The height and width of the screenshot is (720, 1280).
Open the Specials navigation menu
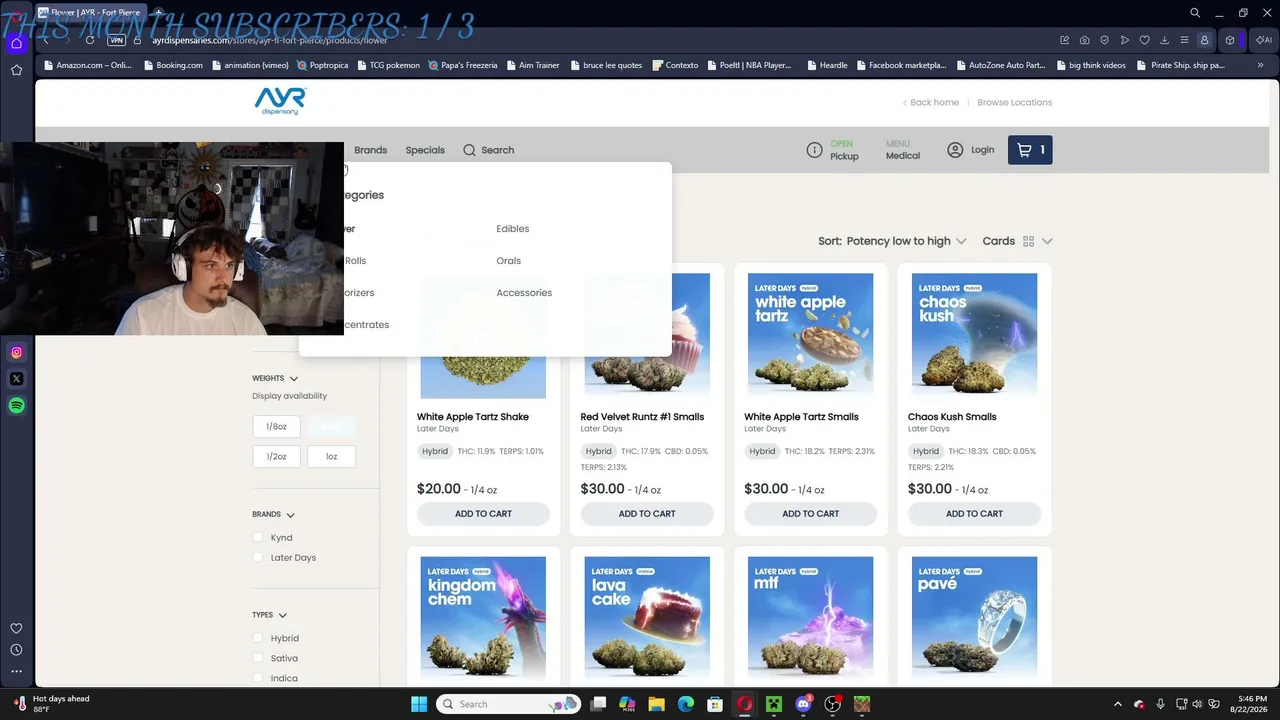tap(425, 150)
